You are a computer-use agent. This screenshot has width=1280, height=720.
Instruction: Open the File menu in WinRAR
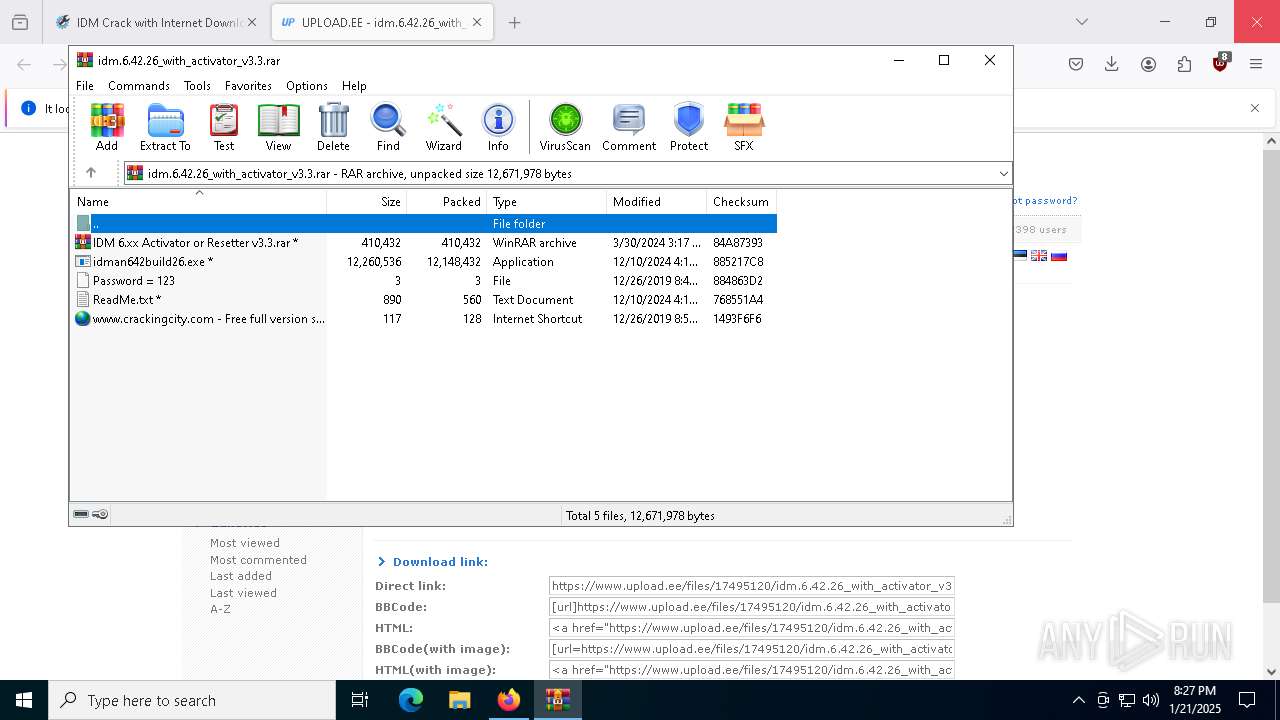[x=85, y=86]
